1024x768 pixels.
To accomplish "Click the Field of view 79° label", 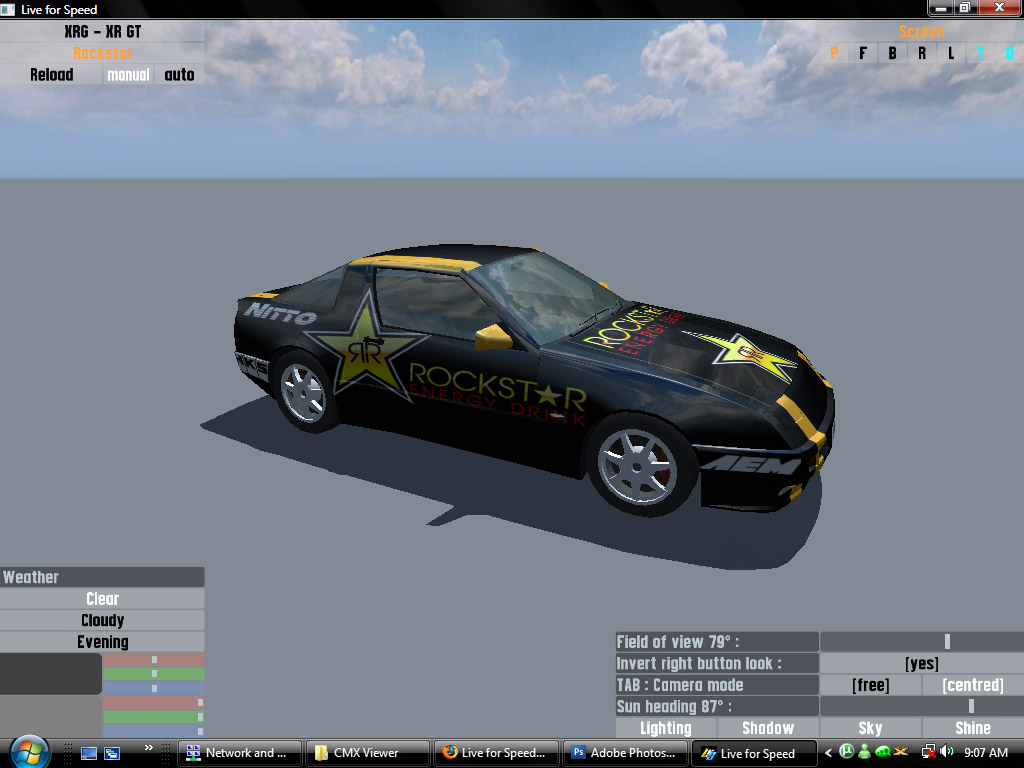I will [x=717, y=641].
